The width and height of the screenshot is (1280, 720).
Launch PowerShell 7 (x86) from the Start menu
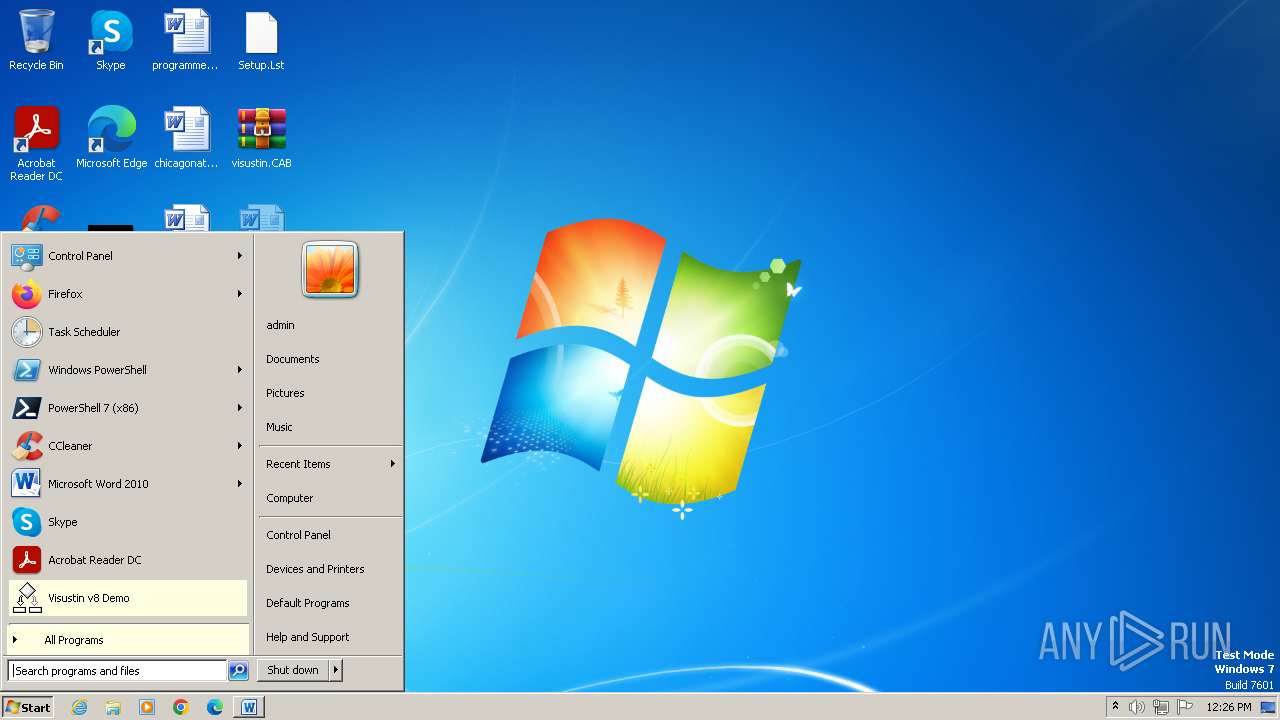128,408
